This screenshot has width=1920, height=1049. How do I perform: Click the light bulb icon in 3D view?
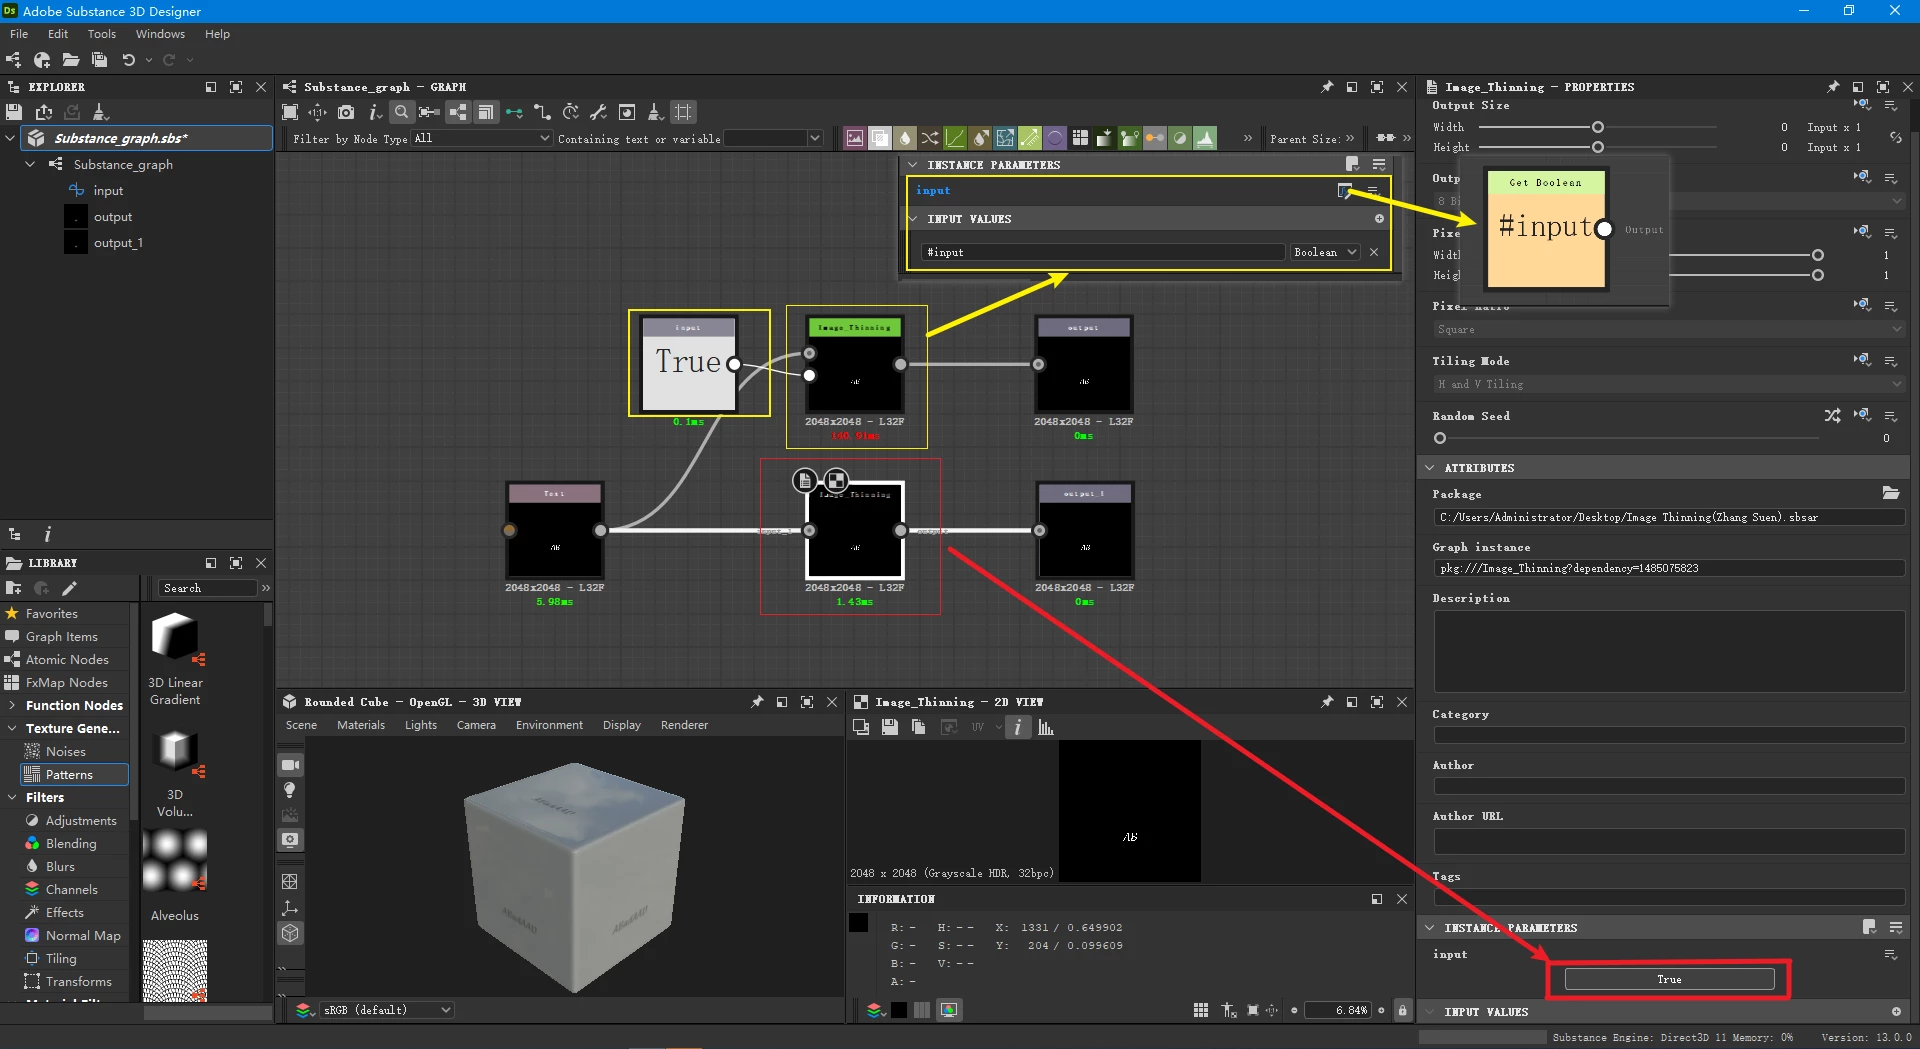pyautogui.click(x=290, y=790)
